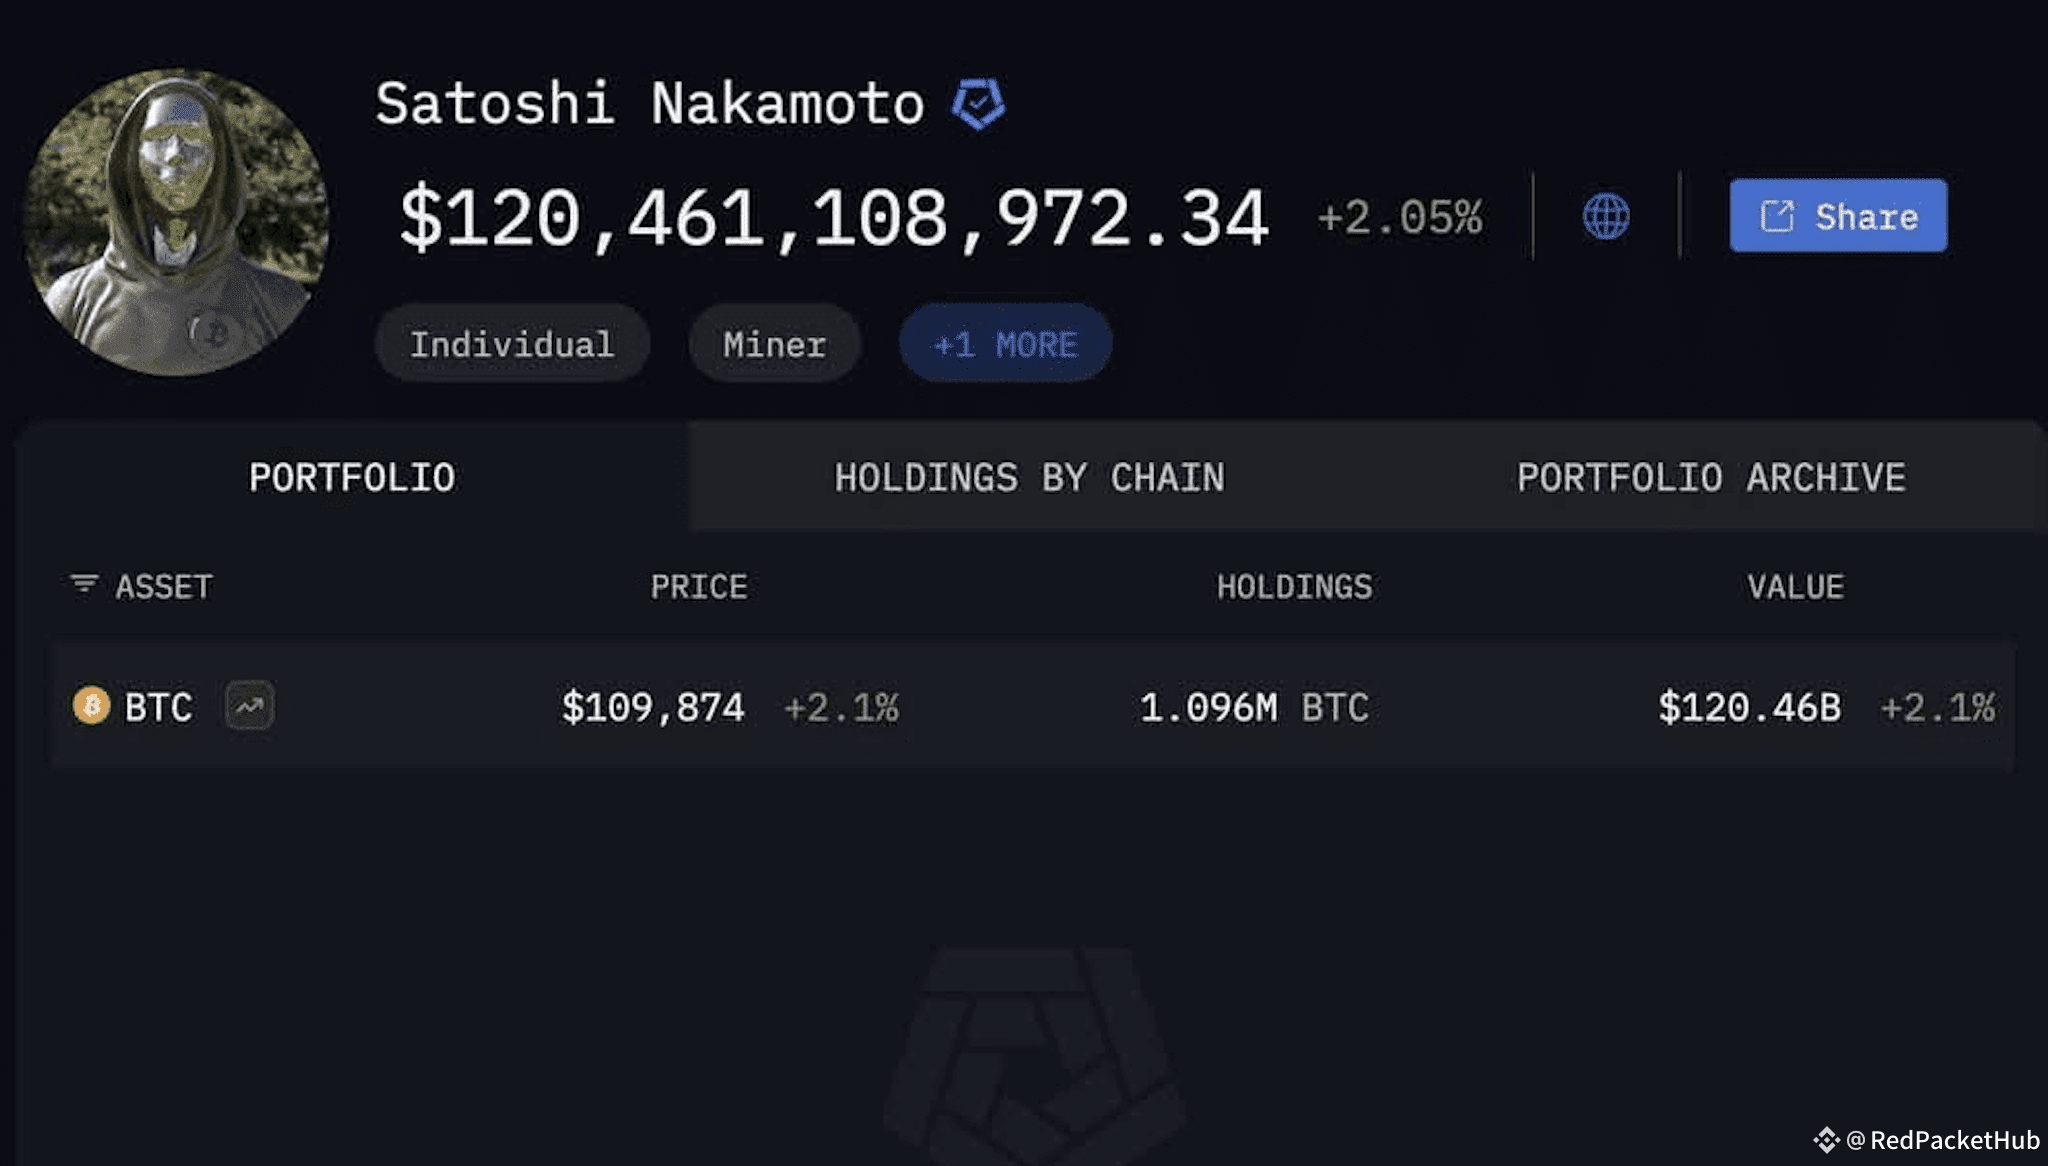
Task: Open the PORTFOLIO ARCHIVE tab
Action: coord(1712,477)
